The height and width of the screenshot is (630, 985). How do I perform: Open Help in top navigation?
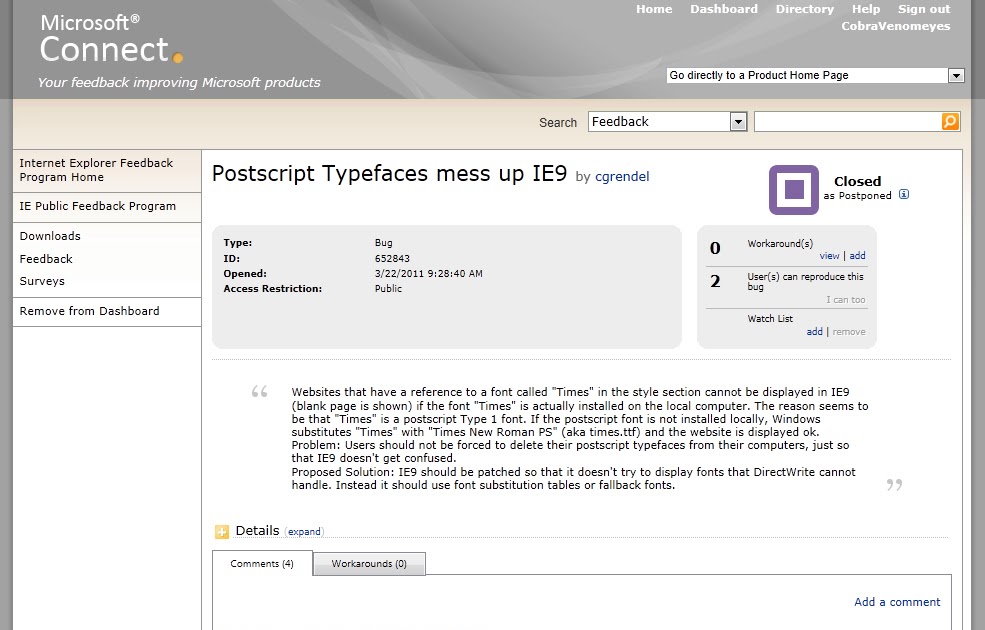click(866, 9)
